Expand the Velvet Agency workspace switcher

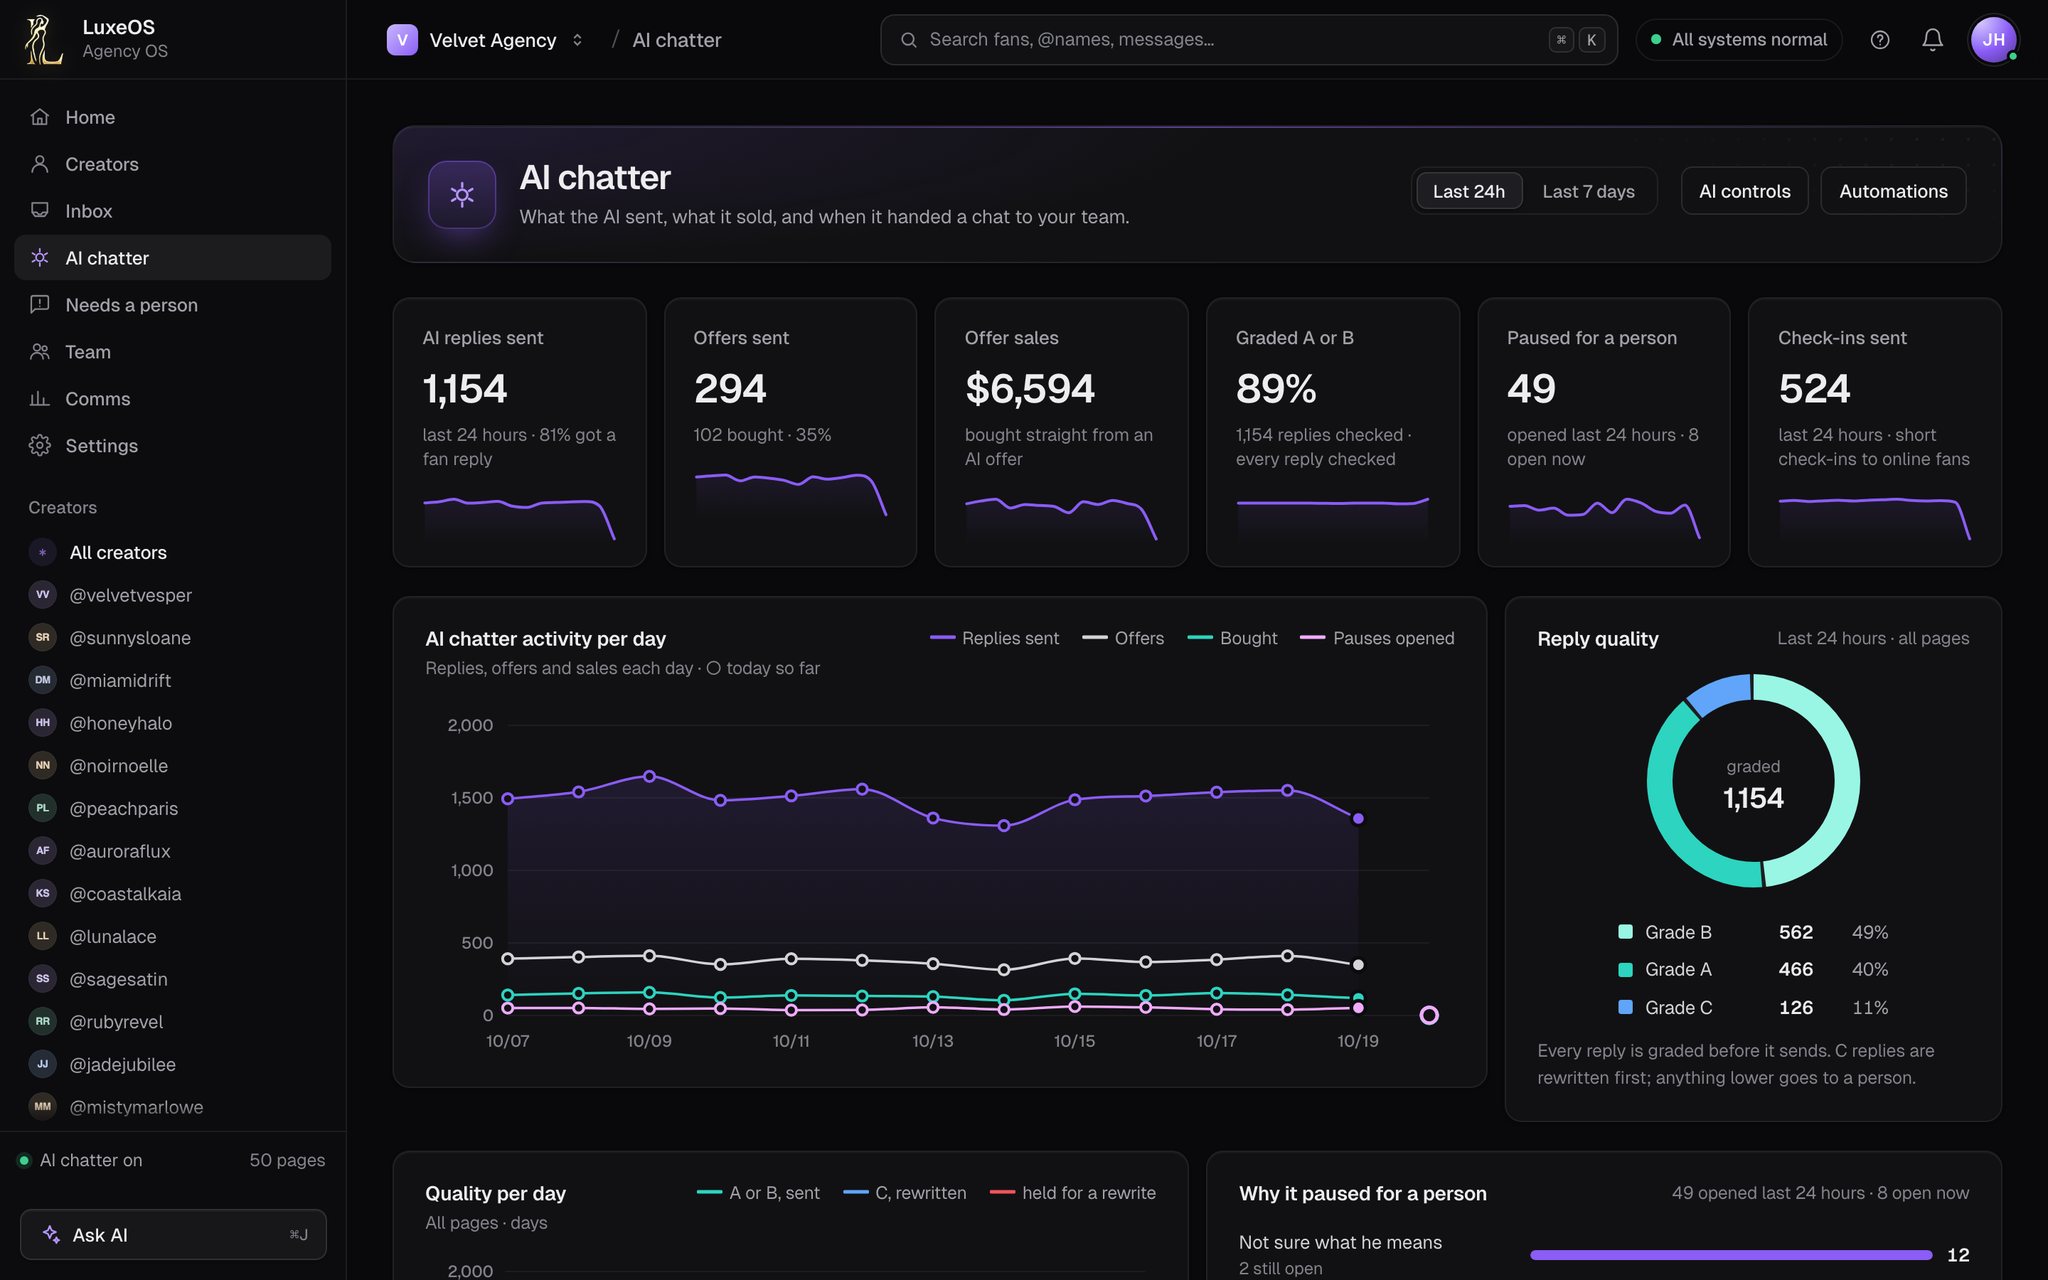coord(577,40)
